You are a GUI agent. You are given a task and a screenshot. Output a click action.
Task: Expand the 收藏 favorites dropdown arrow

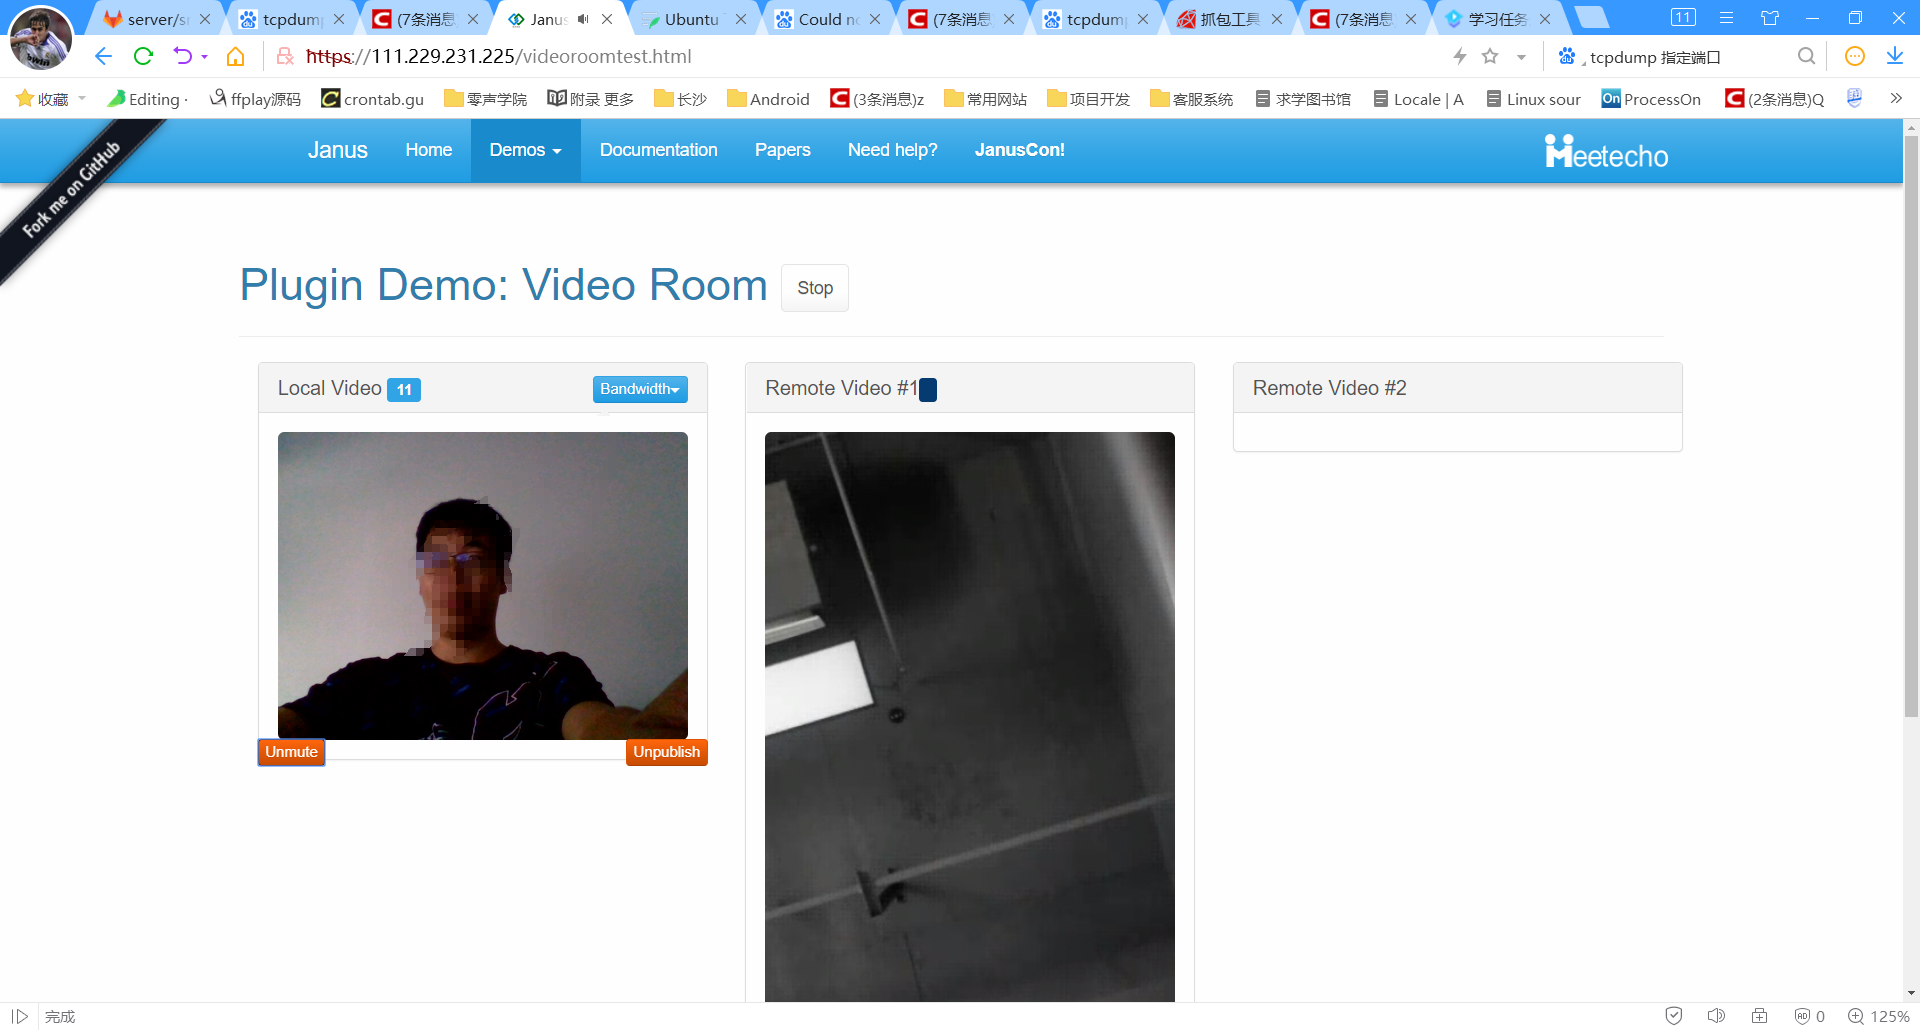[x=82, y=98]
